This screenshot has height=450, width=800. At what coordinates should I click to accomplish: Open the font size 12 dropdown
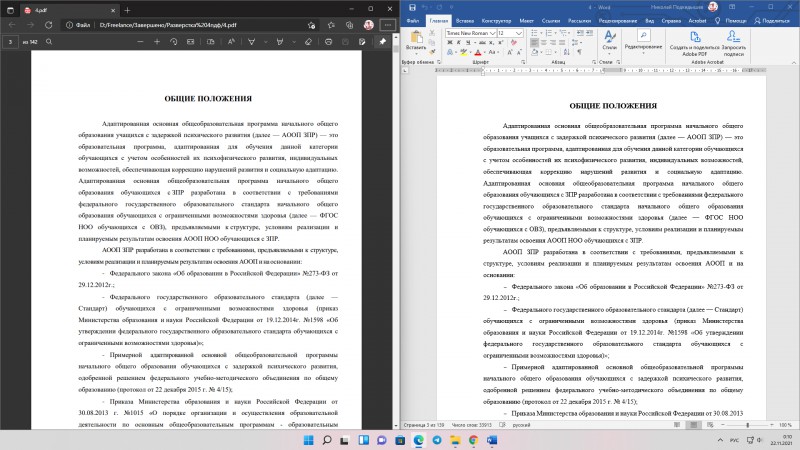(519, 33)
